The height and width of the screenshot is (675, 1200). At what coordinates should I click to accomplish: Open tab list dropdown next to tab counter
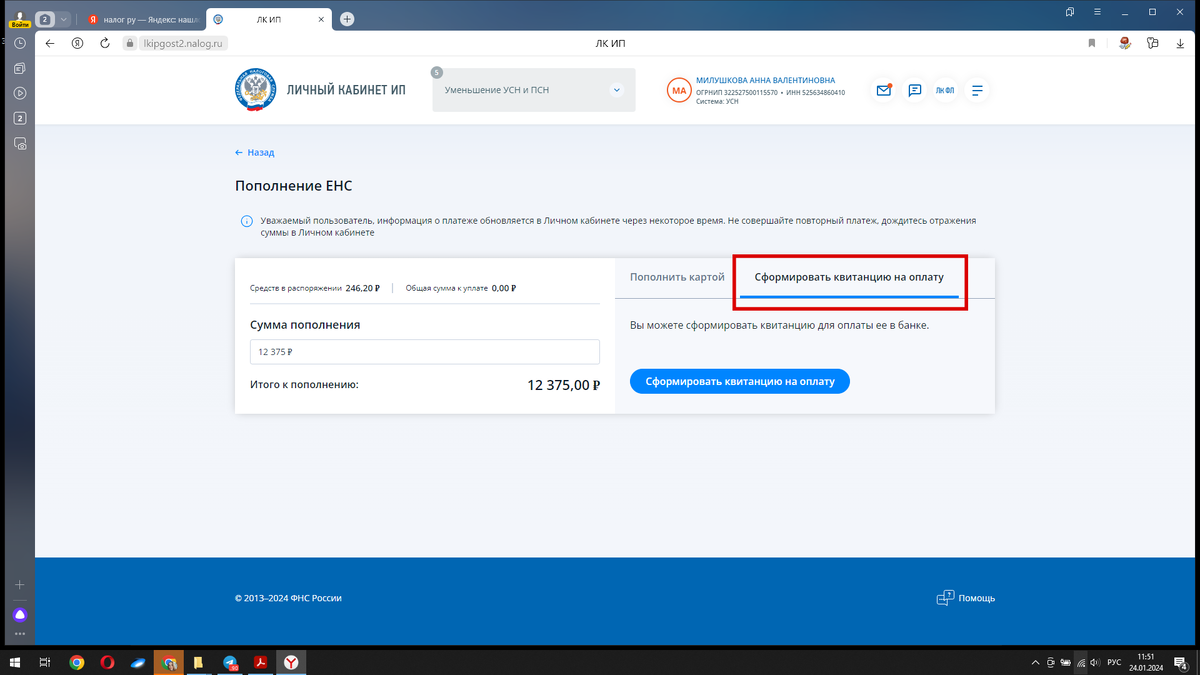click(62, 18)
